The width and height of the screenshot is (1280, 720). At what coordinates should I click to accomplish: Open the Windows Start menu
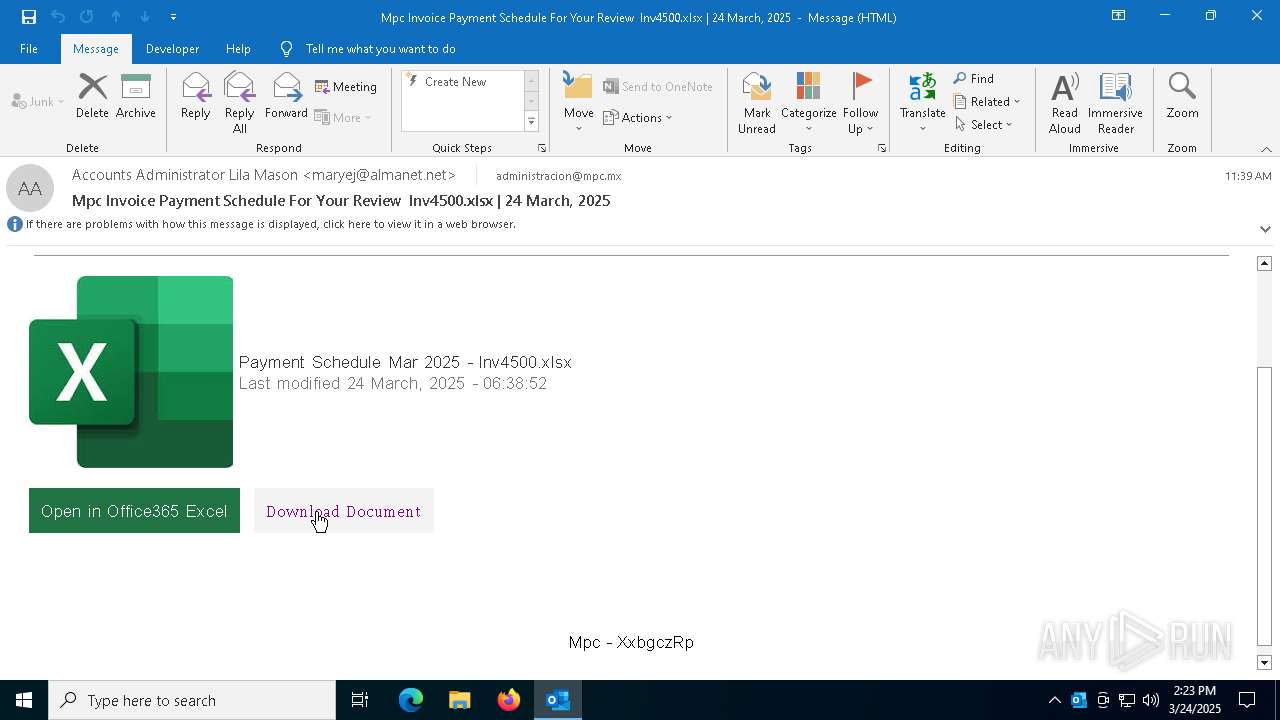pos(24,700)
